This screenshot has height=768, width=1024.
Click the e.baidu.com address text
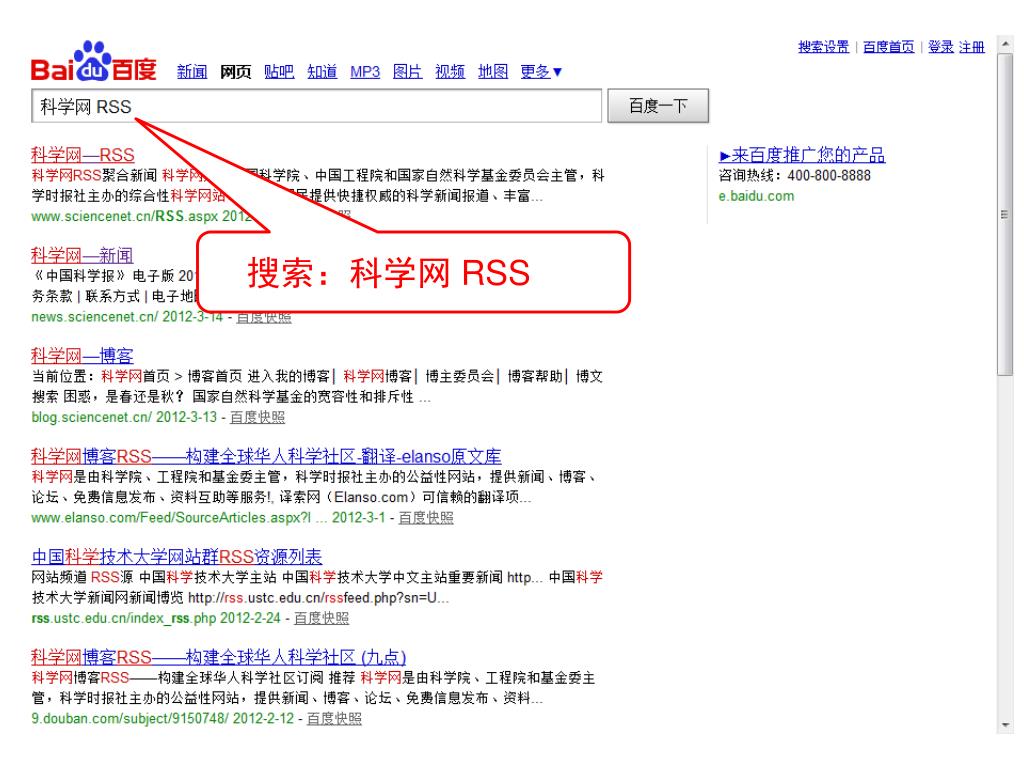(756, 196)
